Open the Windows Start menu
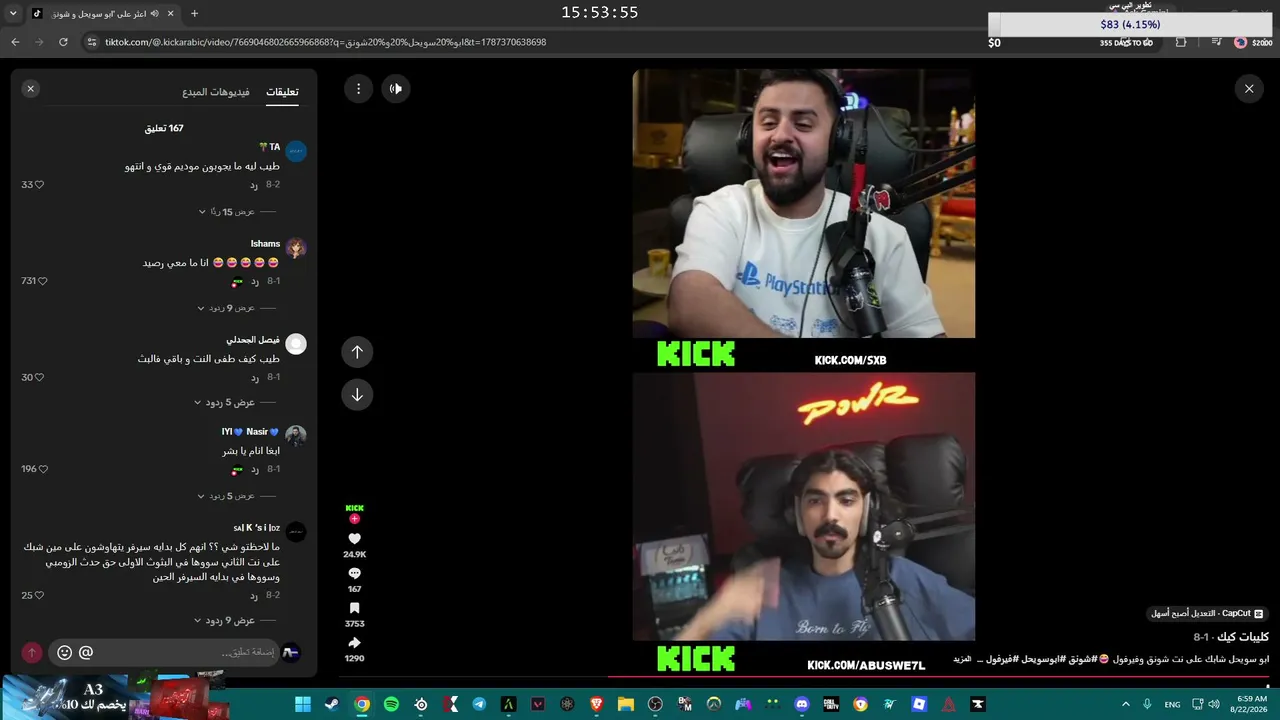This screenshot has height=720, width=1280. [302, 704]
